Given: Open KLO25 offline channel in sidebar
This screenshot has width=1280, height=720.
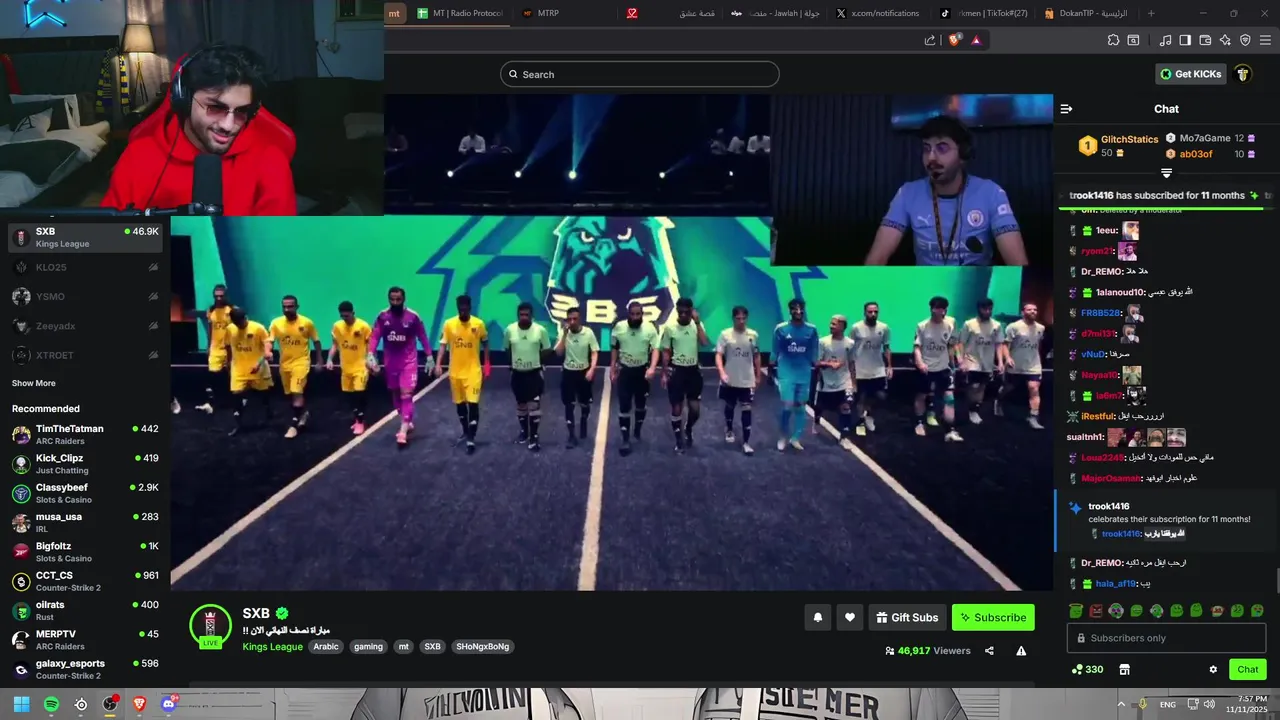Looking at the screenshot, I should (85, 267).
